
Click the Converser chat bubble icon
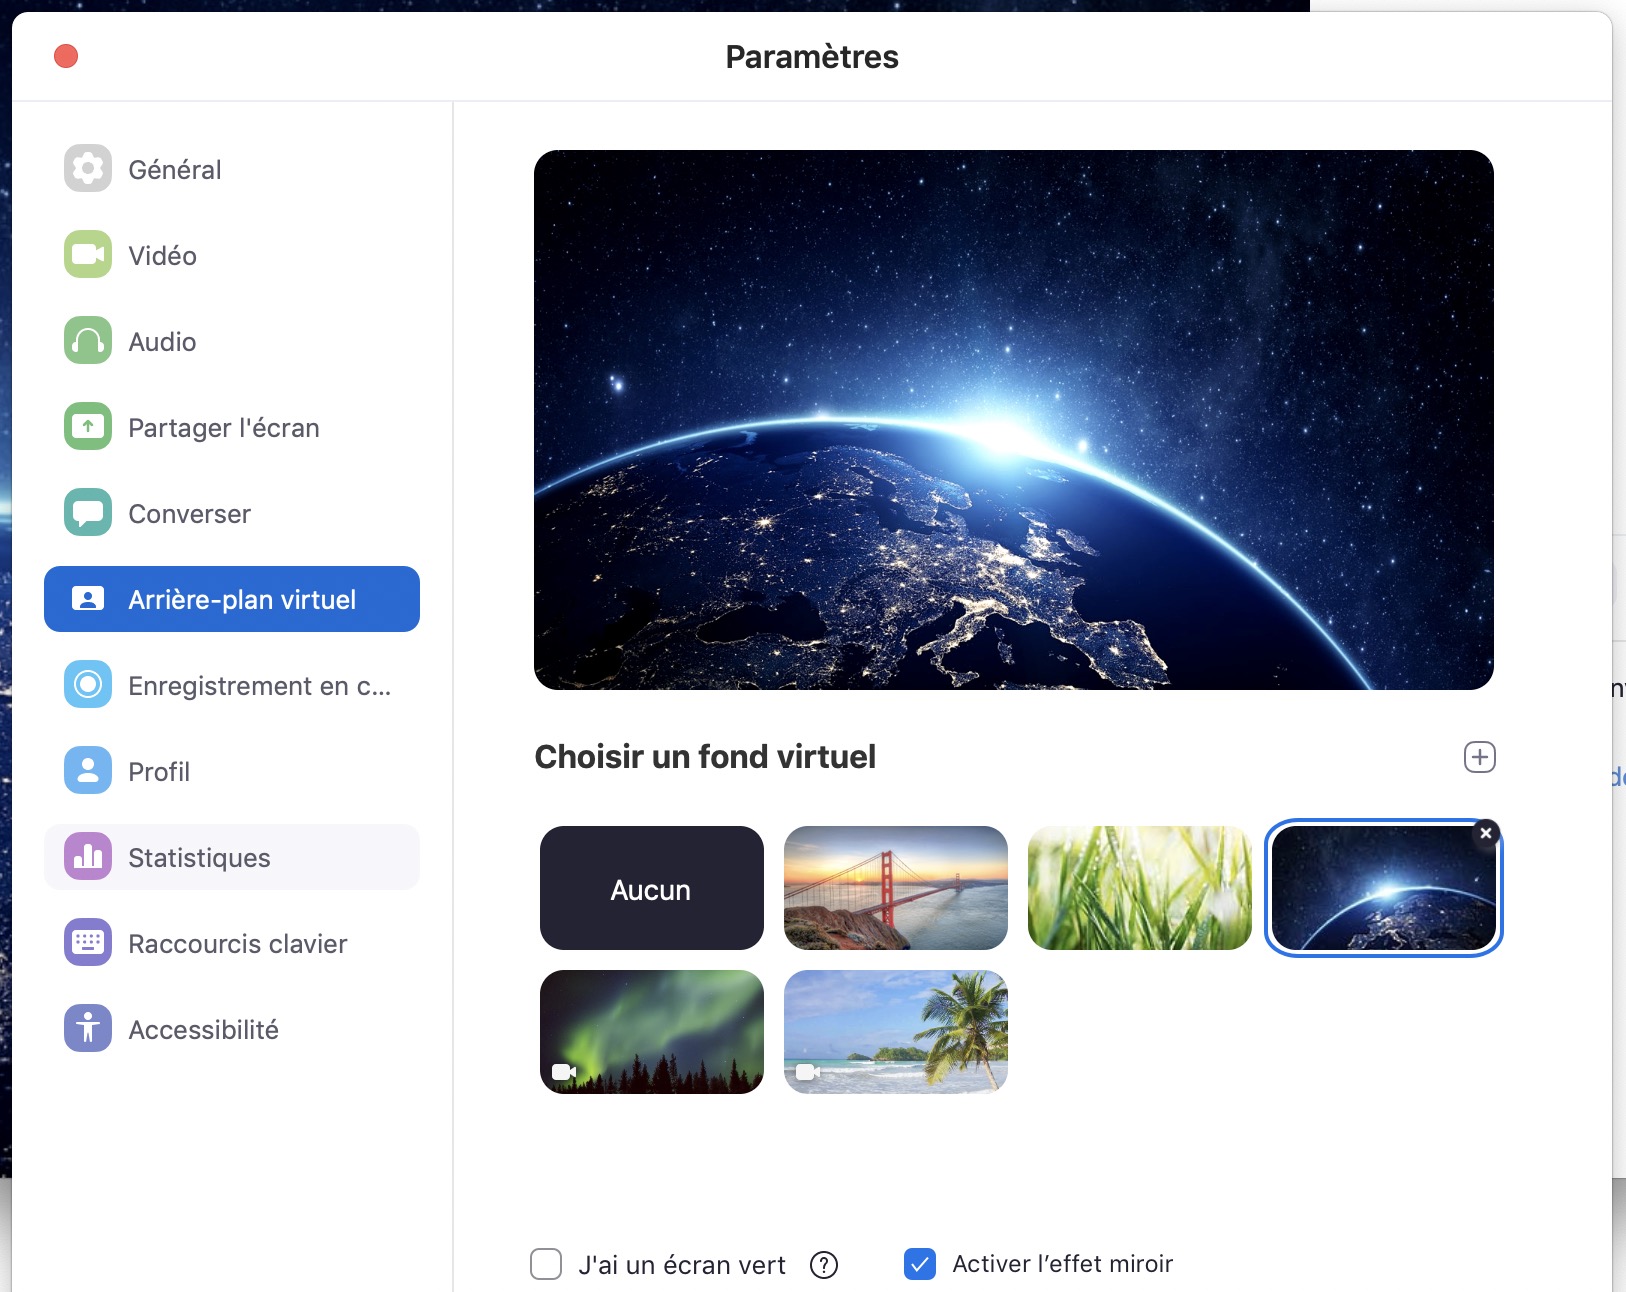(x=88, y=513)
